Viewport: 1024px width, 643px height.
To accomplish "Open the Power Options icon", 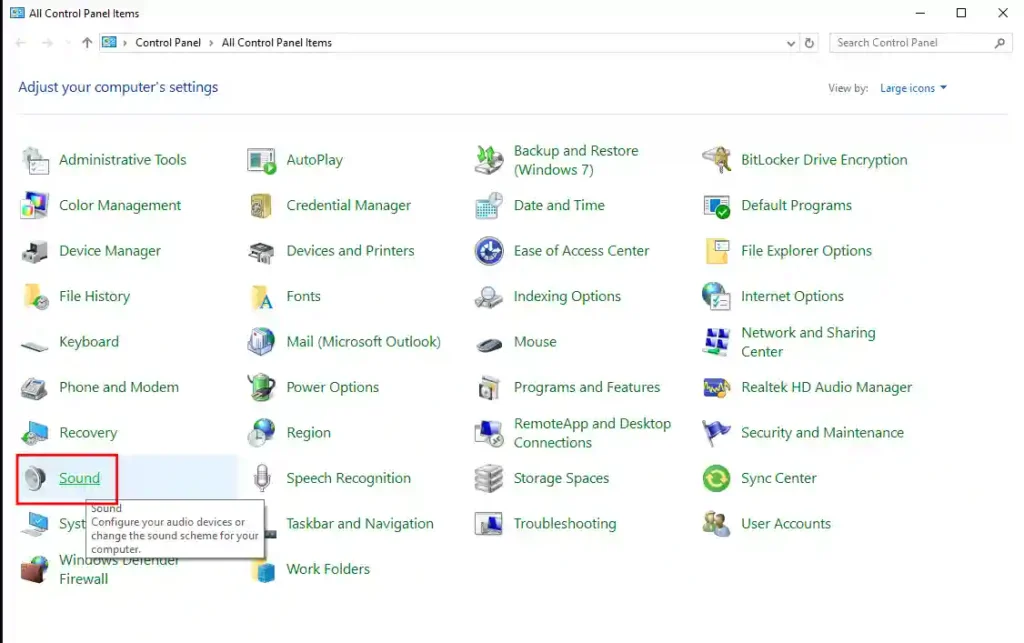I will coord(262,387).
